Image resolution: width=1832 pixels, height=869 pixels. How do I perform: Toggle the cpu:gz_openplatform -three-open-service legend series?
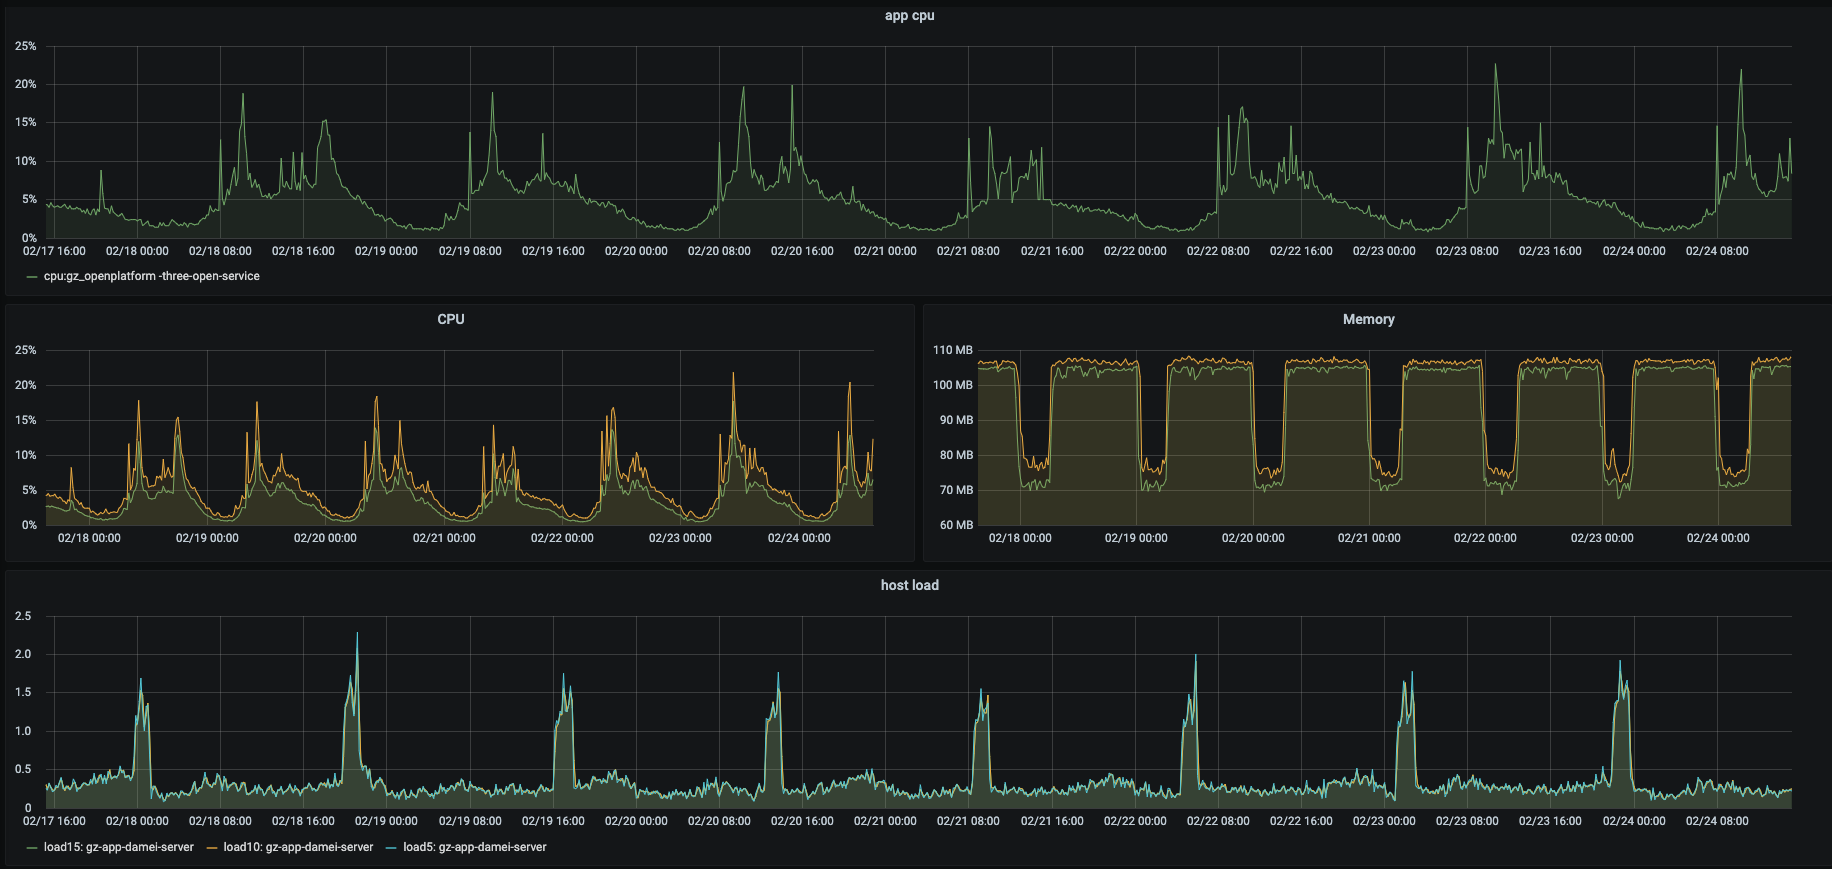click(151, 276)
